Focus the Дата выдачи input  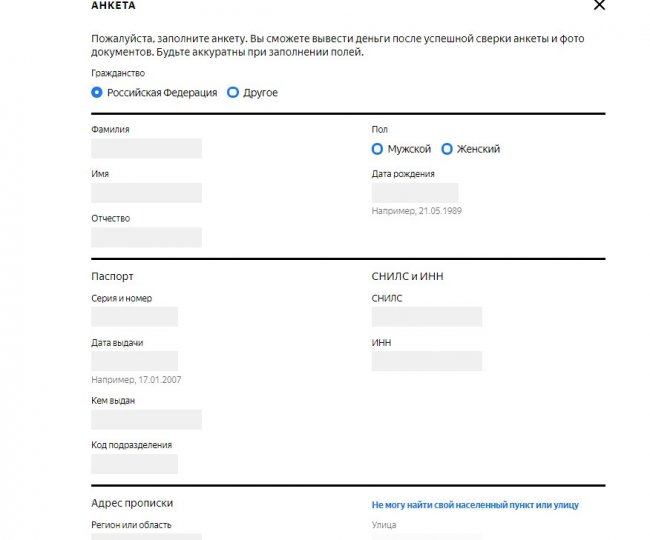(x=134, y=361)
